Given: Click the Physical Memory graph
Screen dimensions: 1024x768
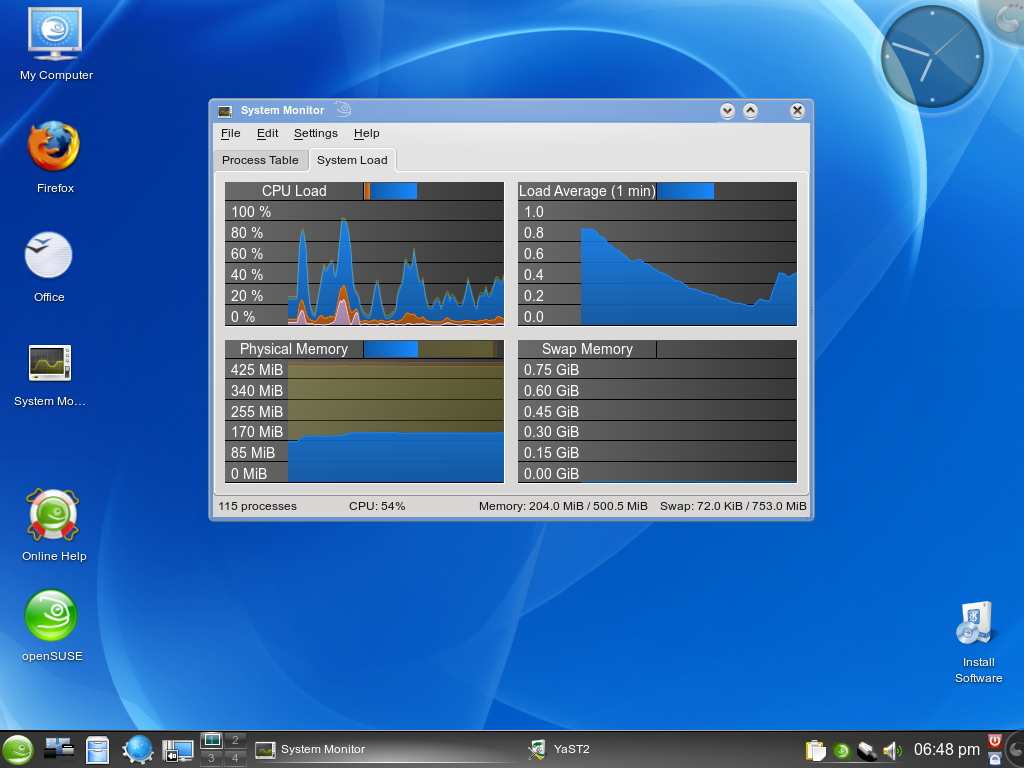Looking at the screenshot, I should coord(364,411).
